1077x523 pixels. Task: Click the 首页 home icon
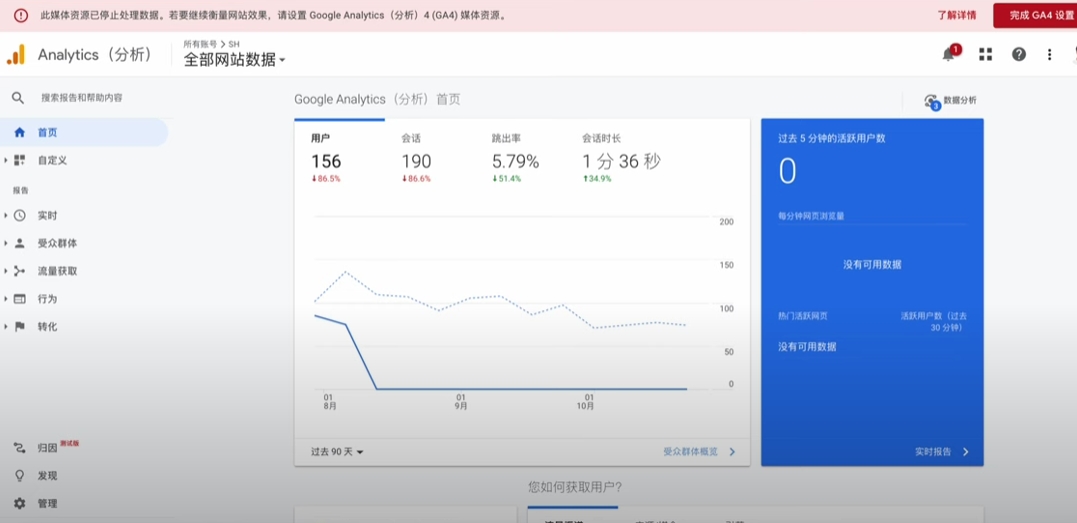coord(19,133)
